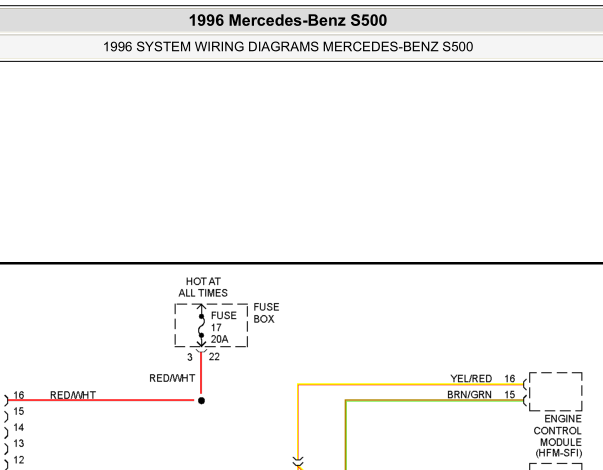Viewport: 603px width, 470px height.
Task: Click 'ENGINE CONTROL MODULE (HFM-SFI)' label
Action: pos(558,436)
